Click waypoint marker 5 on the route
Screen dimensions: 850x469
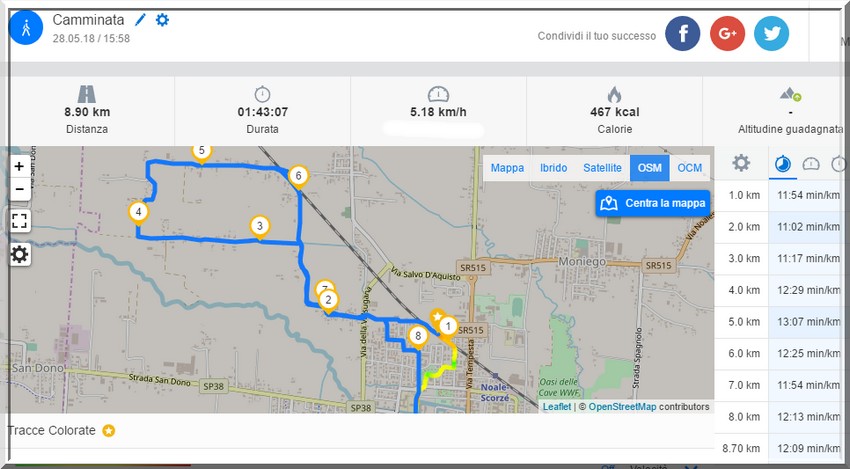click(201, 152)
